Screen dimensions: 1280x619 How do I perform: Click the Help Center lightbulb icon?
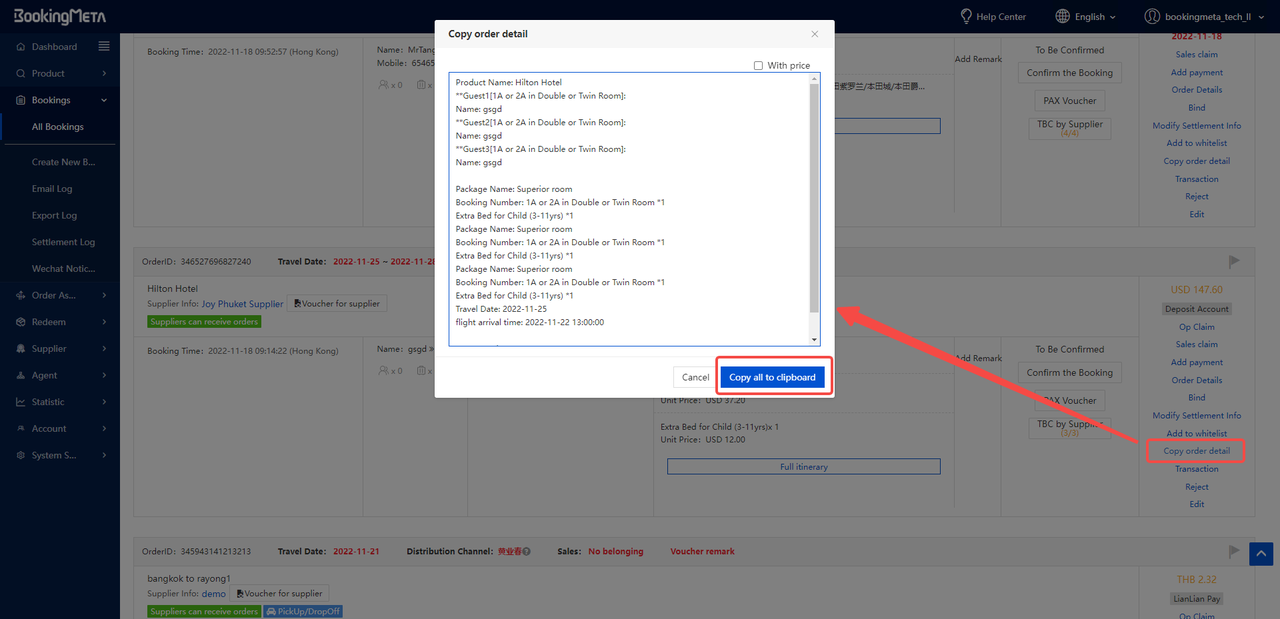point(966,16)
